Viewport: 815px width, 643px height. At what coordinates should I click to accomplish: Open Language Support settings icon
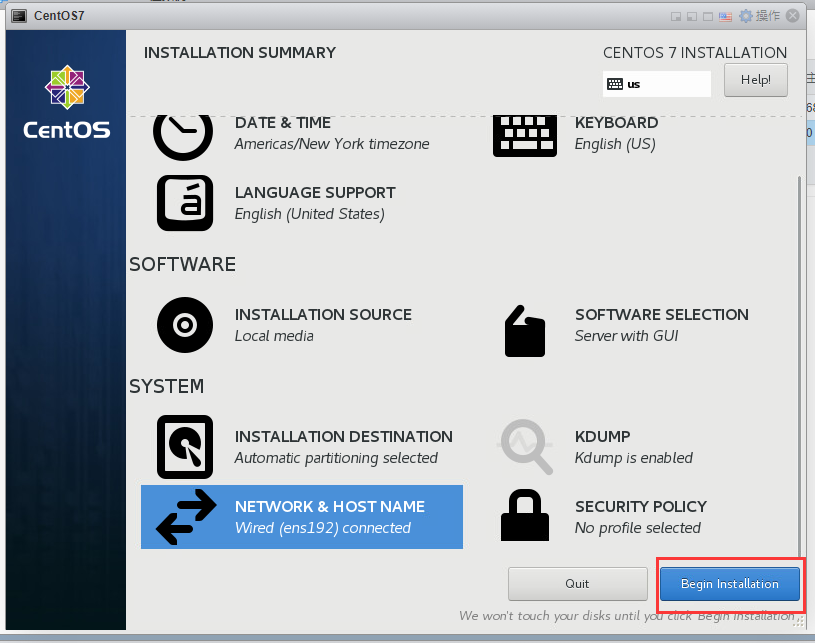tap(185, 203)
